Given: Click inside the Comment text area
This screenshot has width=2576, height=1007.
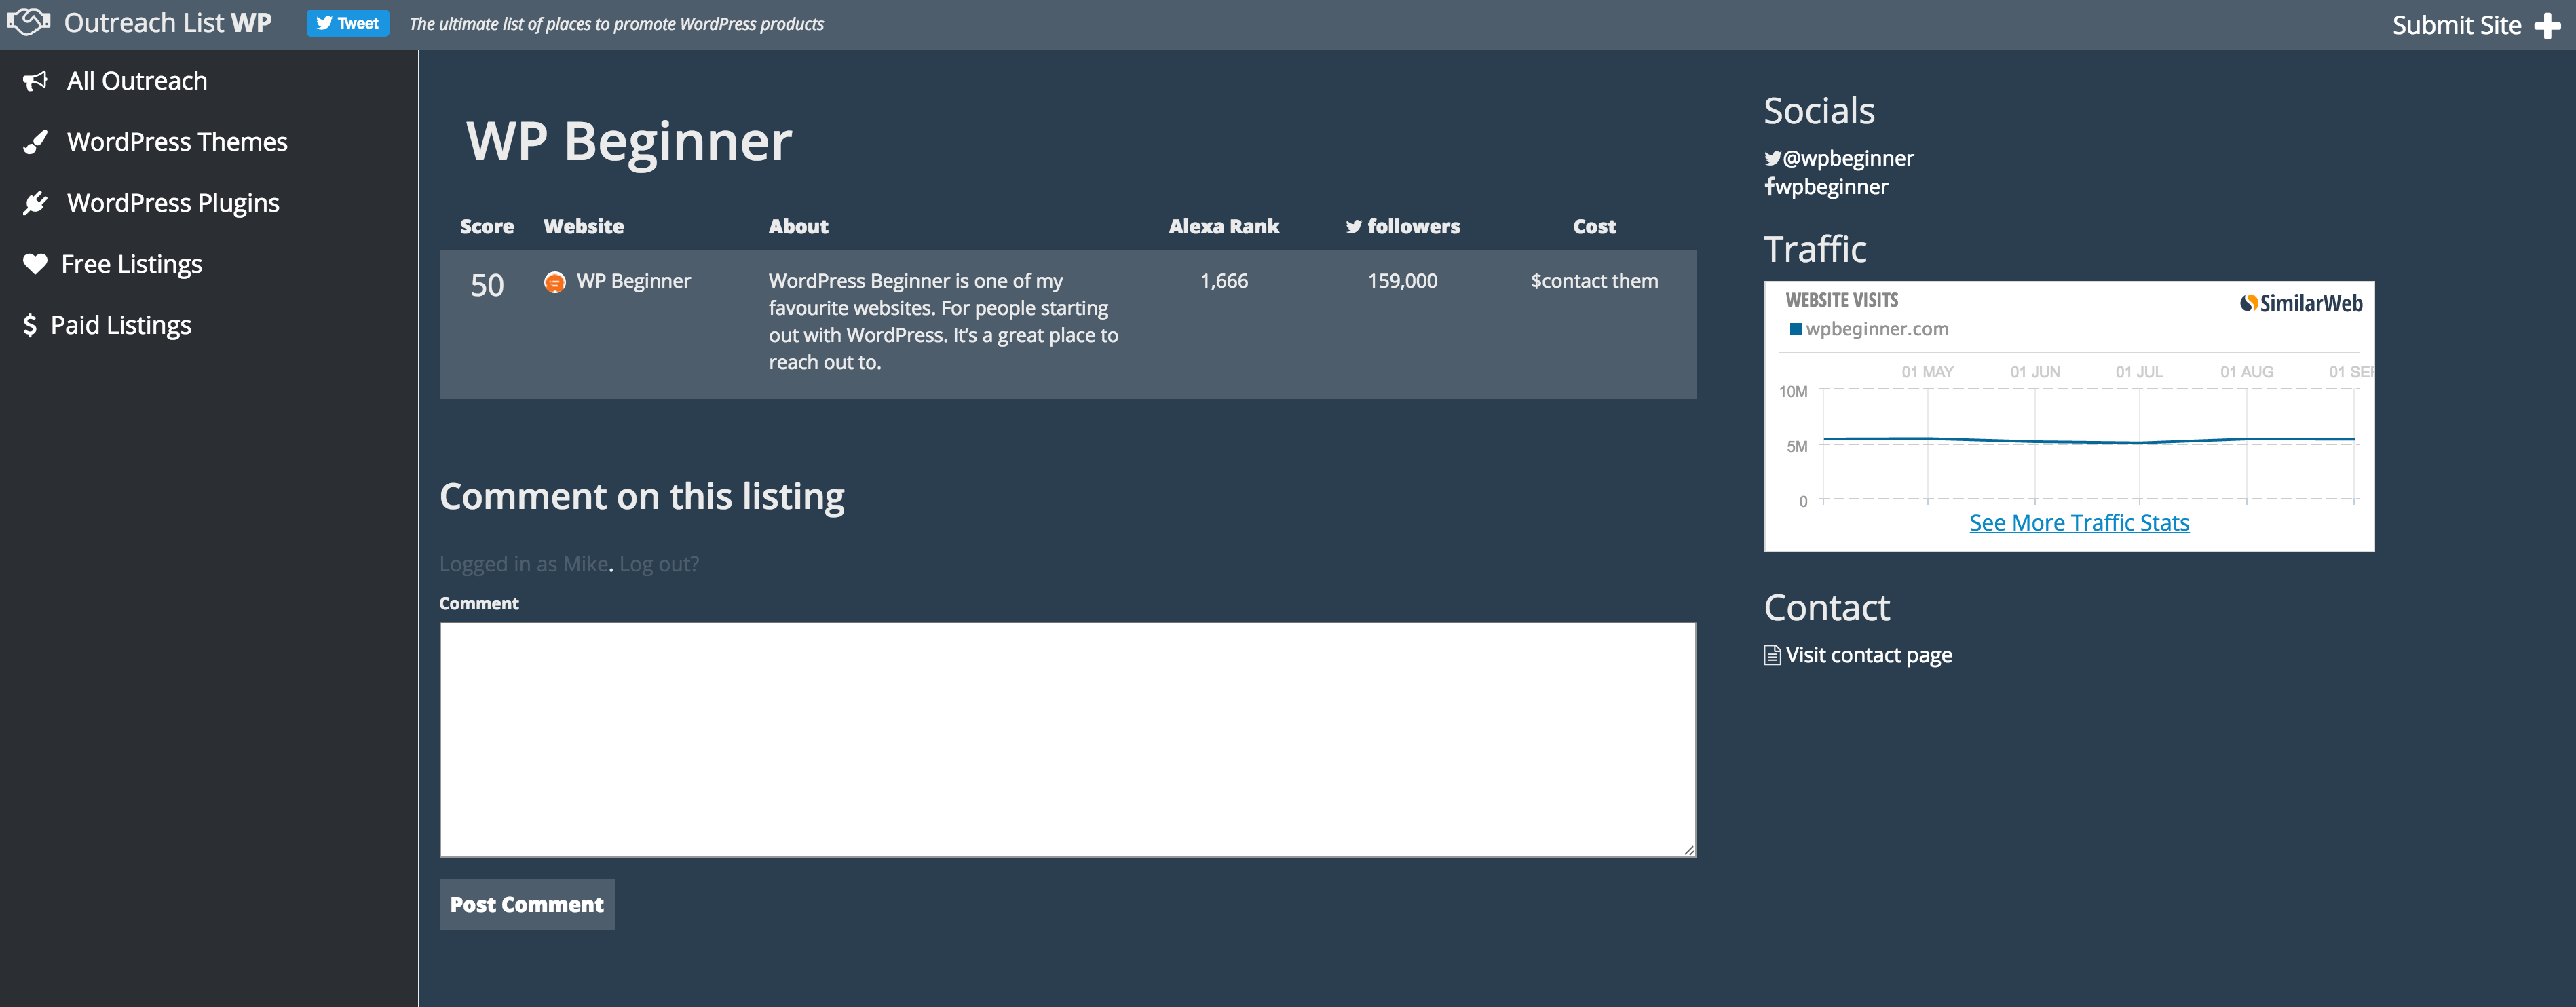Looking at the screenshot, I should pos(1067,739).
